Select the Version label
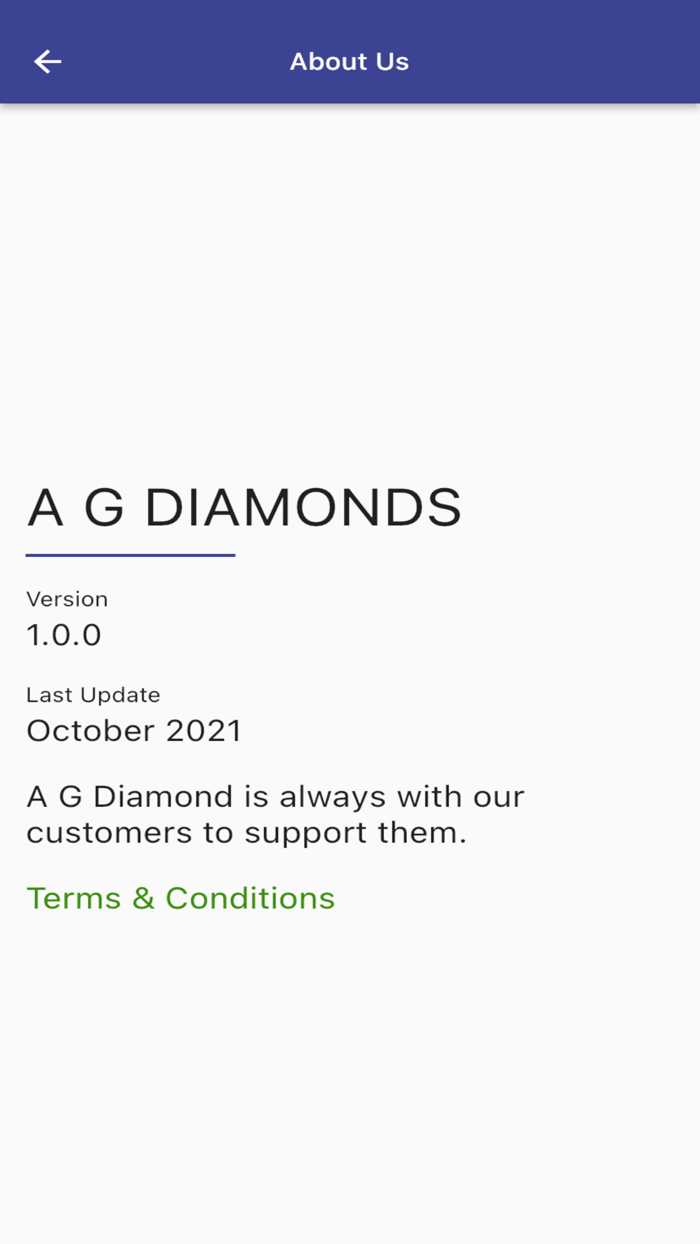This screenshot has width=700, height=1244. (x=67, y=598)
